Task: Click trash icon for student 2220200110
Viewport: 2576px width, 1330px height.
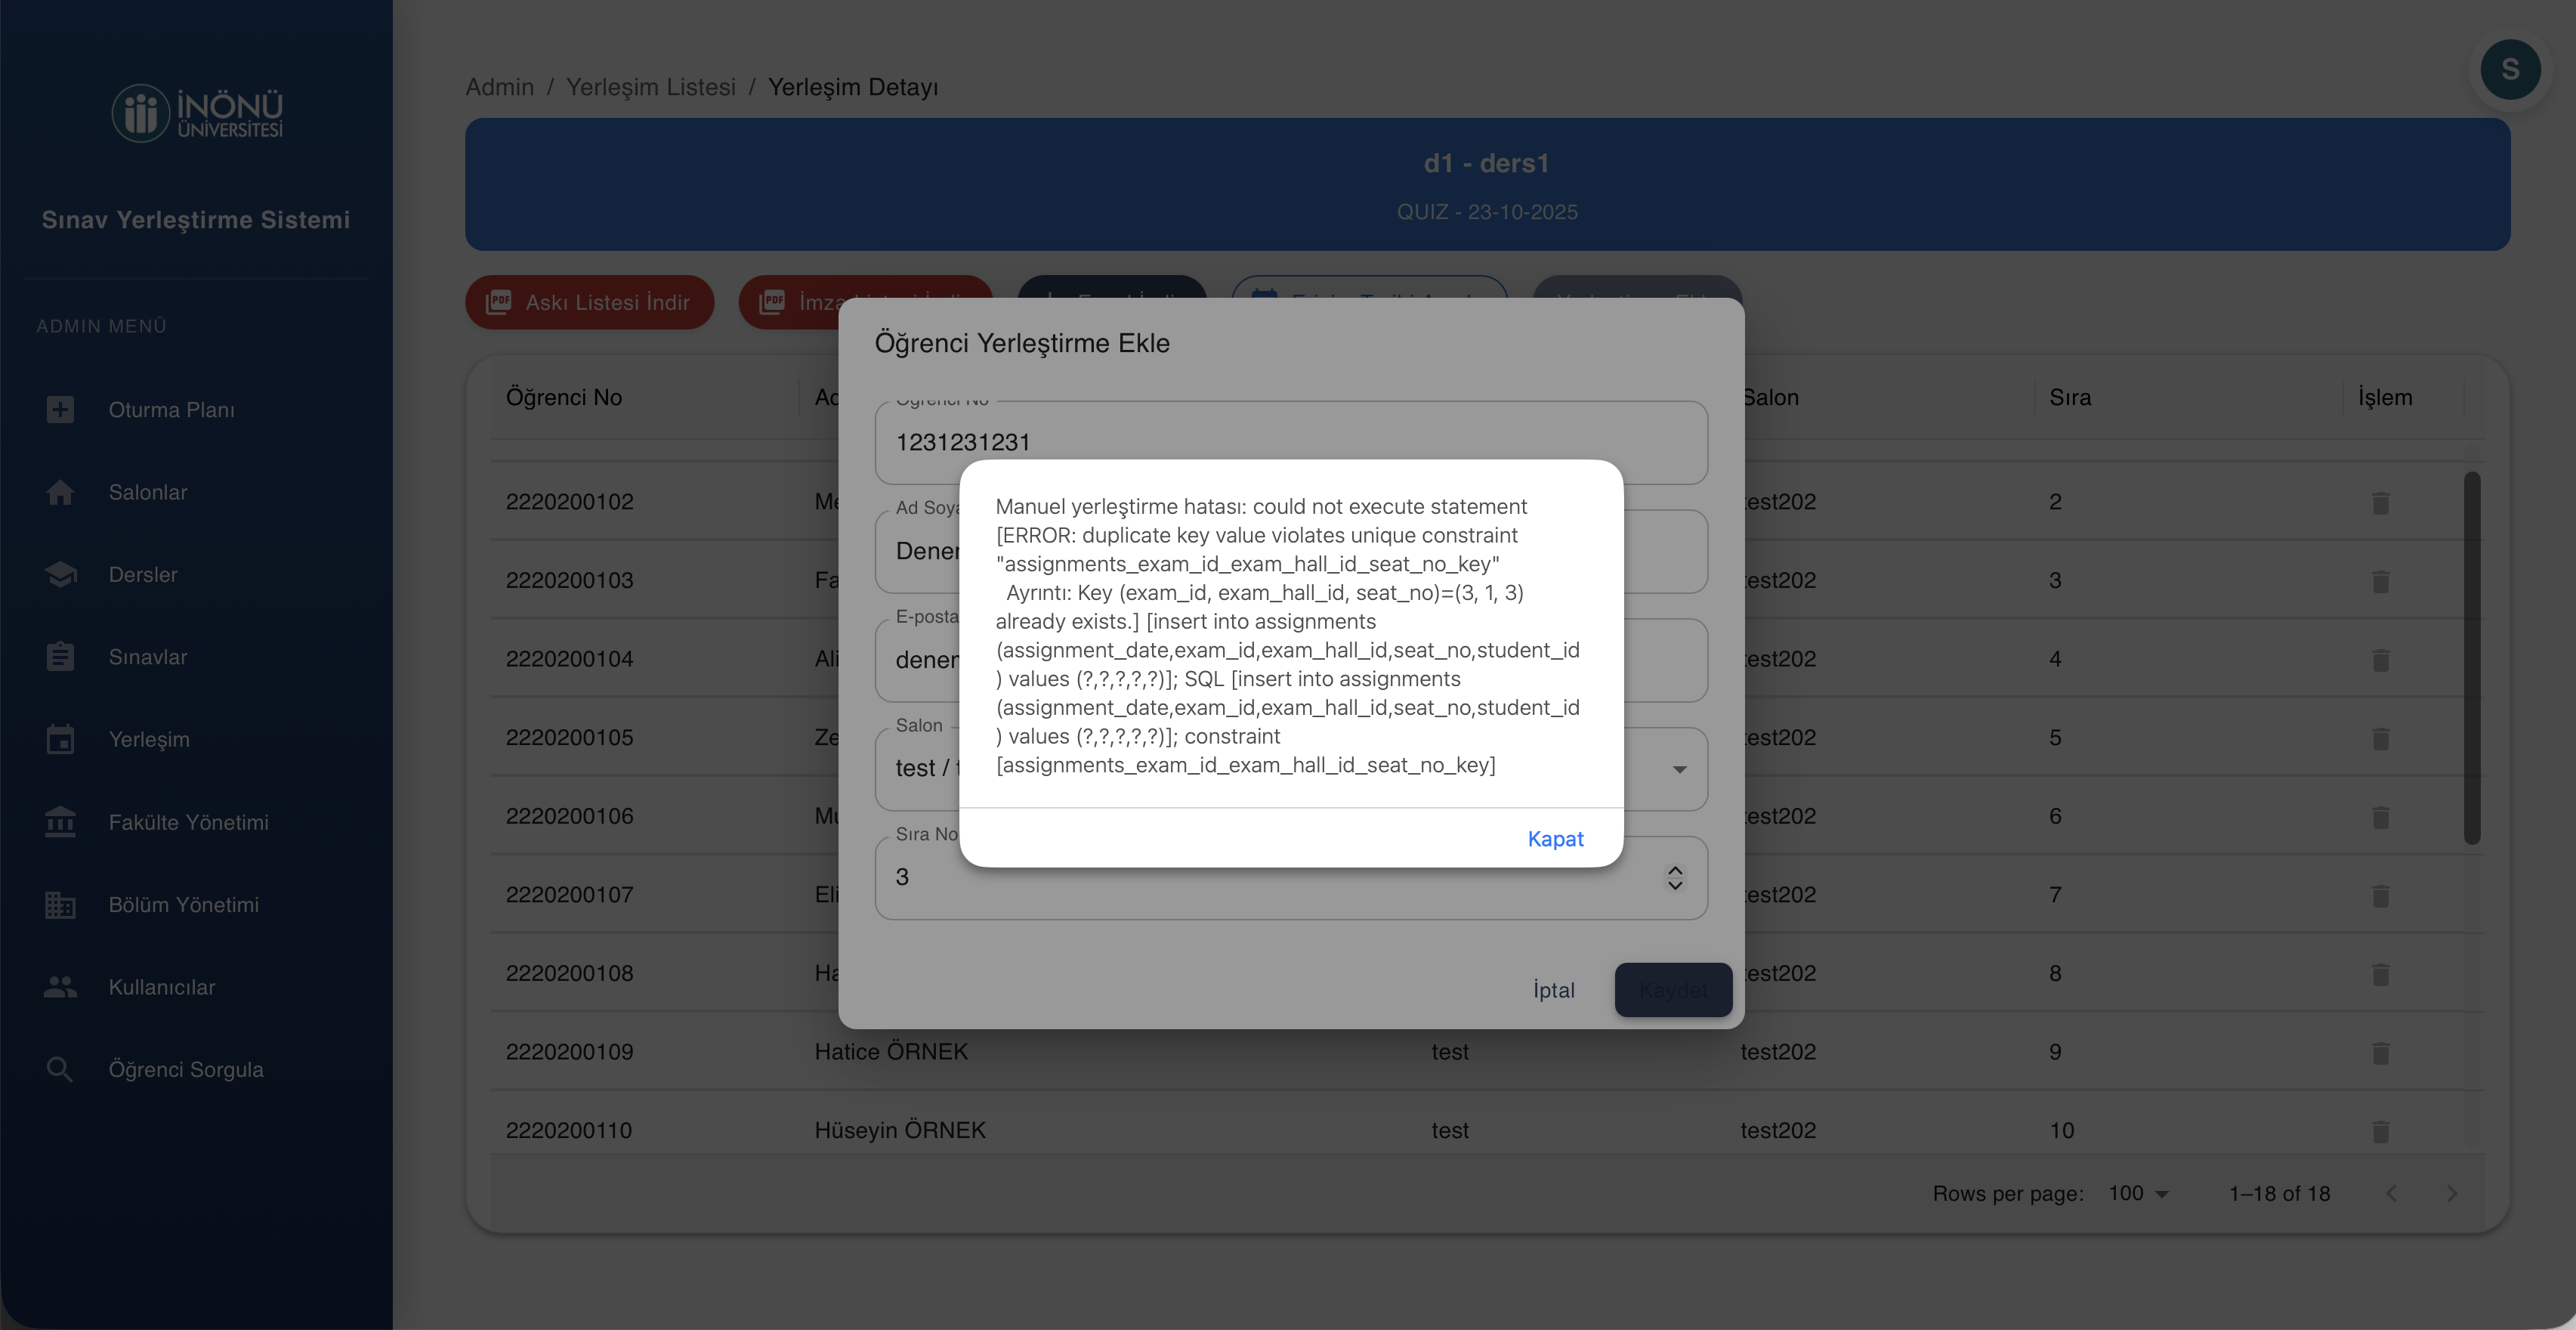Action: coord(2380,1131)
